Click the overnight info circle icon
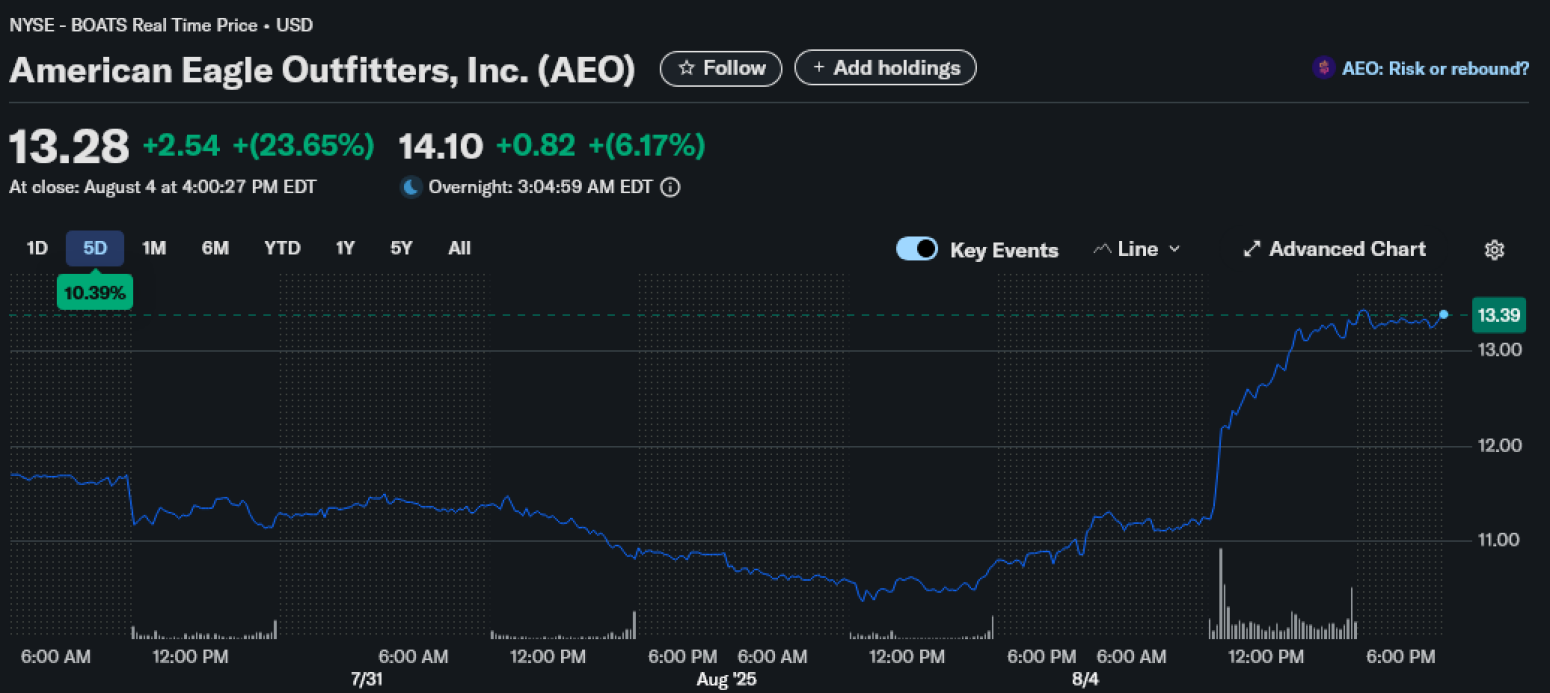This screenshot has width=1550, height=693. [x=671, y=187]
